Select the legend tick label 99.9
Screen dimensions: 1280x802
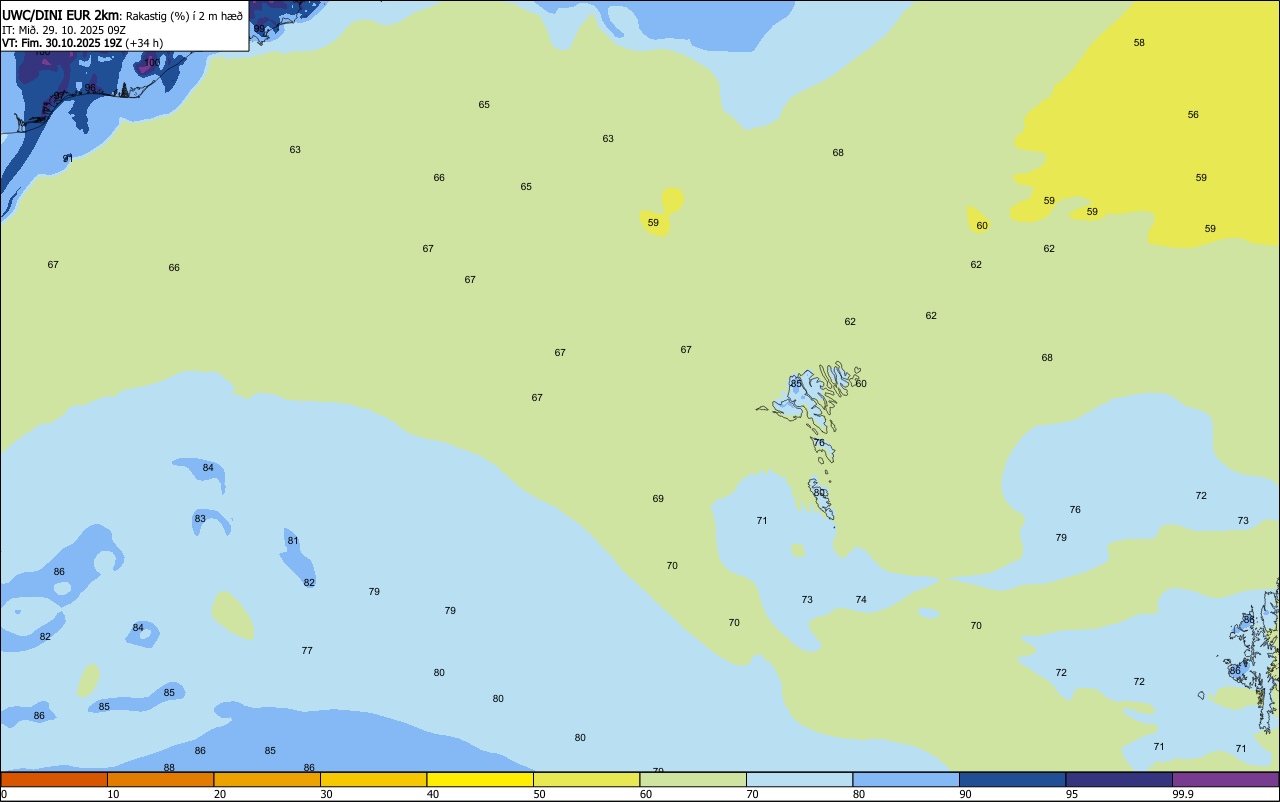1183,794
